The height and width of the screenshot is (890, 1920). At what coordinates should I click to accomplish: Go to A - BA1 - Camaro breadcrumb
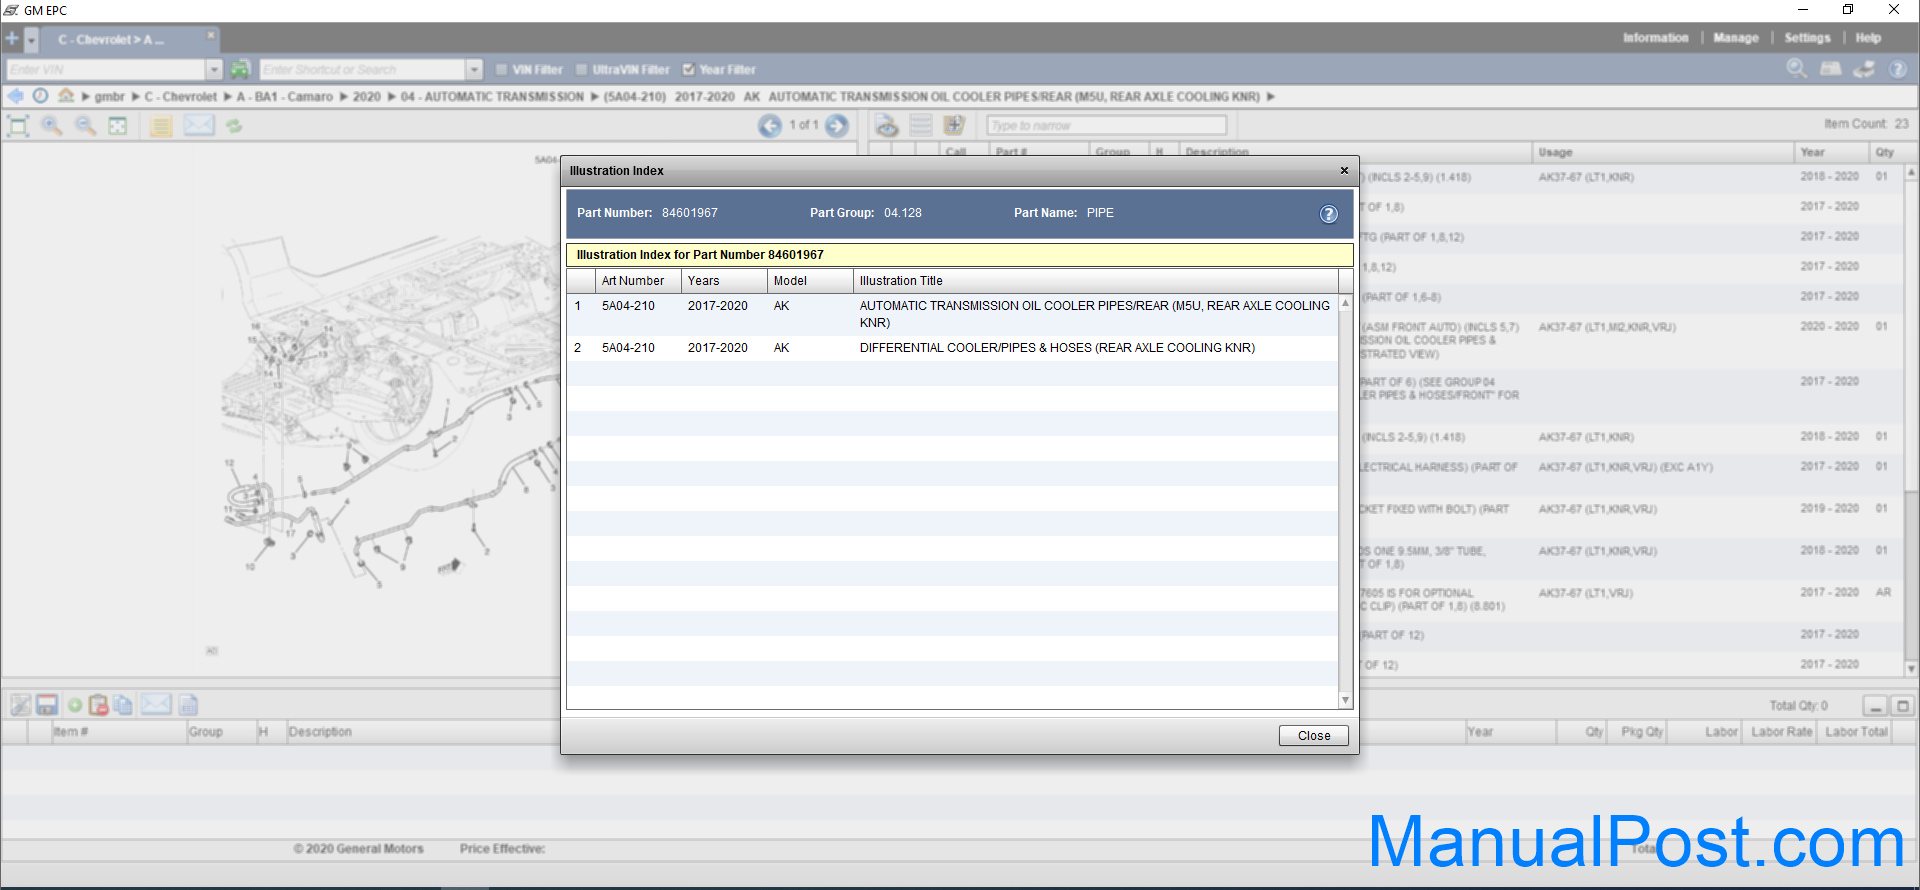(x=285, y=97)
